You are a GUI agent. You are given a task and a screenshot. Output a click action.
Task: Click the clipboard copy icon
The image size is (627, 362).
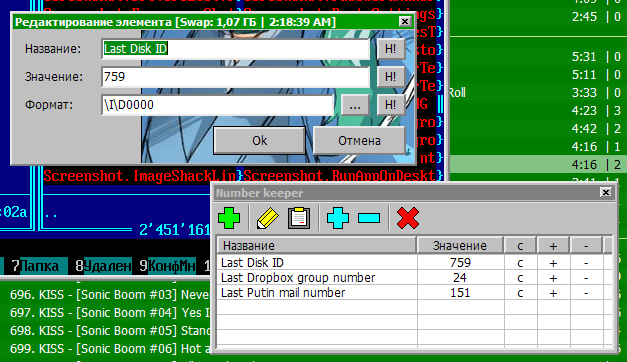(x=299, y=218)
